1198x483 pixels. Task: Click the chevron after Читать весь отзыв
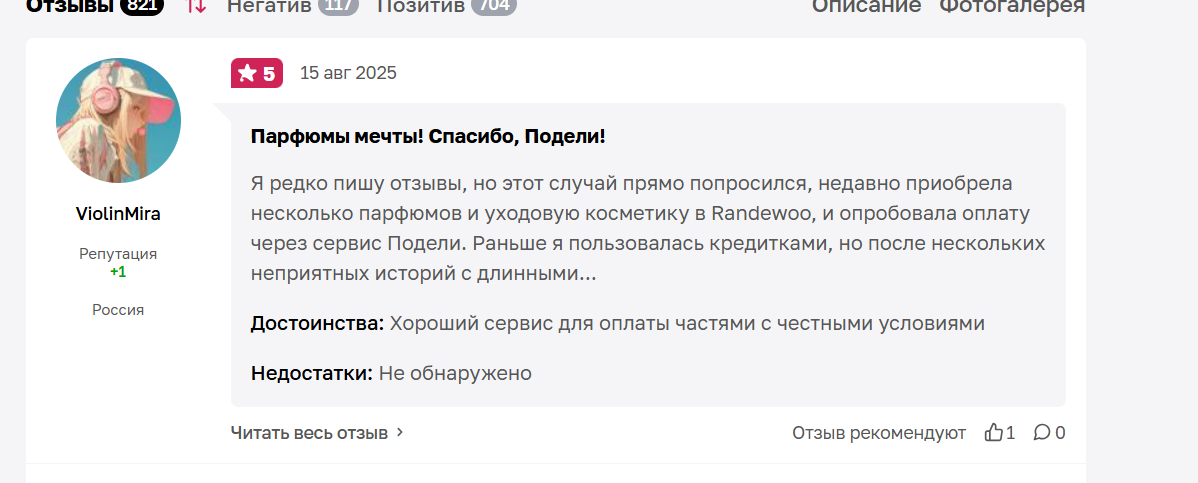click(x=400, y=433)
